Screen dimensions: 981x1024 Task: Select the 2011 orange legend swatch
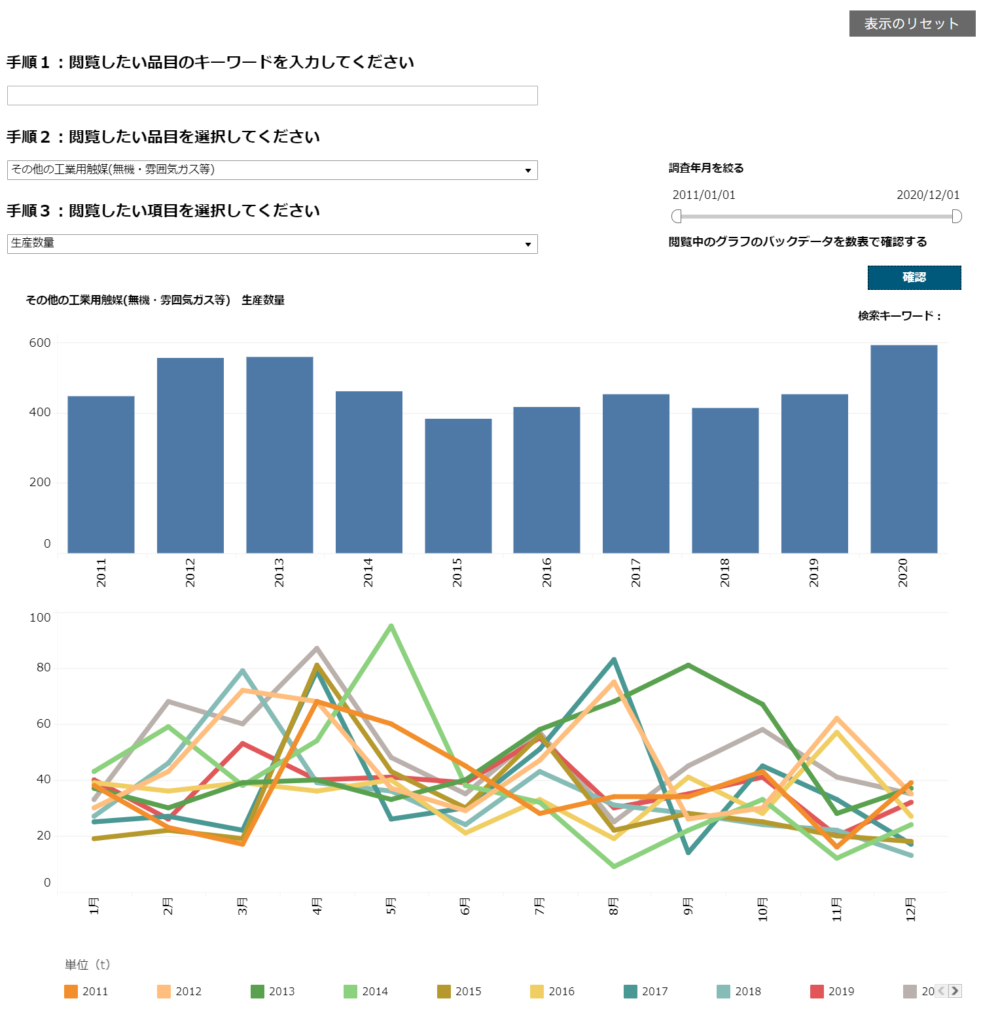[71, 991]
